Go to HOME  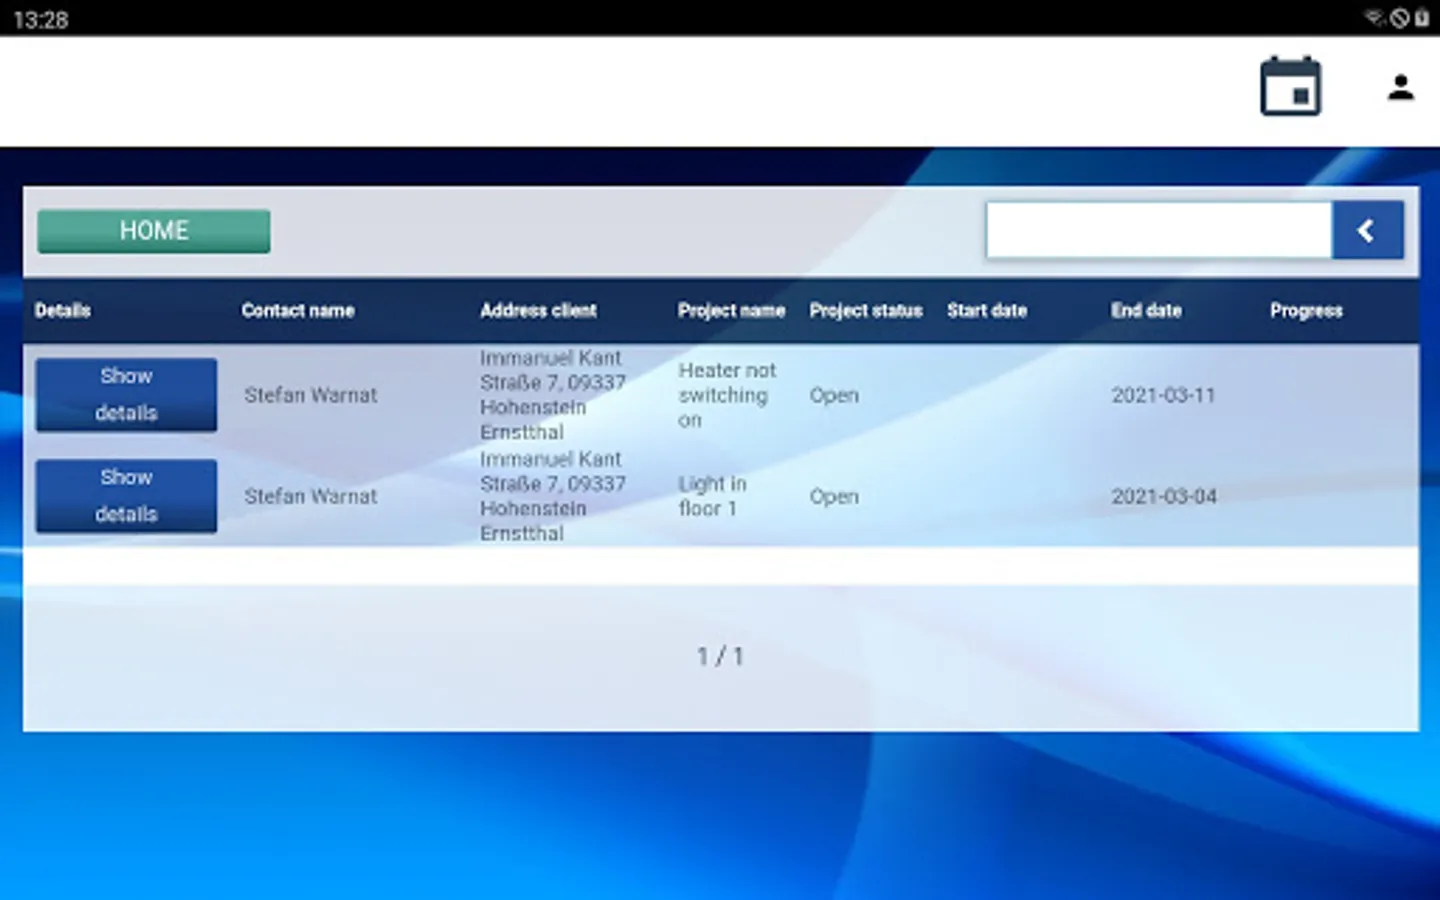[154, 231]
